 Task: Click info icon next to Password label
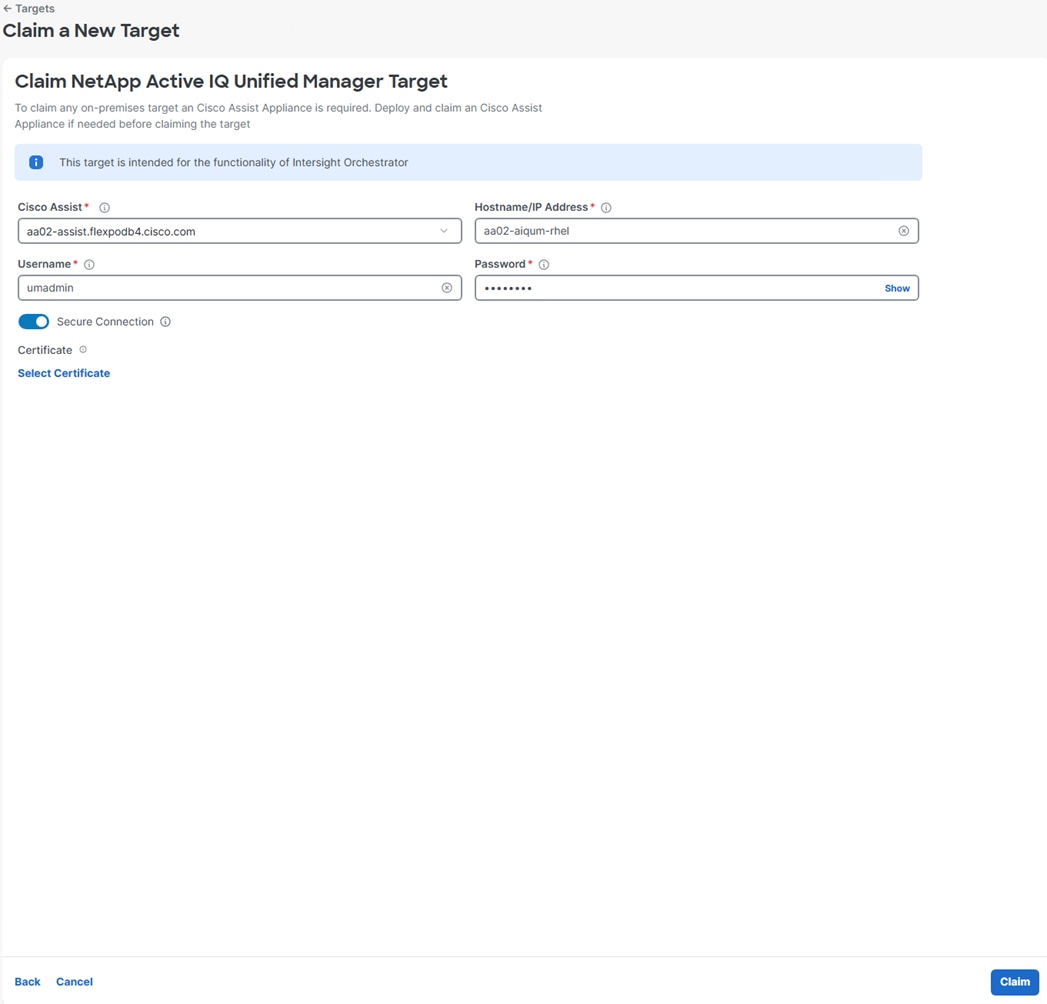pos(544,264)
